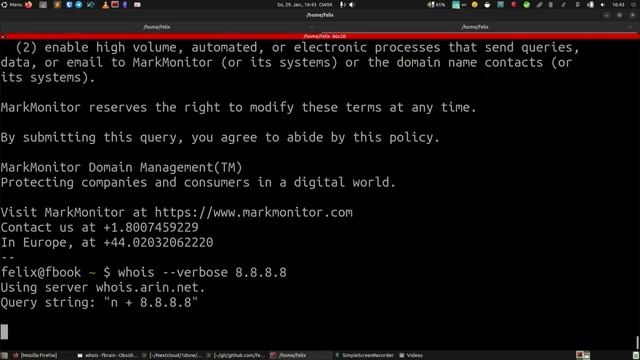Click the terminal scrollbar handle

tap(637, 343)
